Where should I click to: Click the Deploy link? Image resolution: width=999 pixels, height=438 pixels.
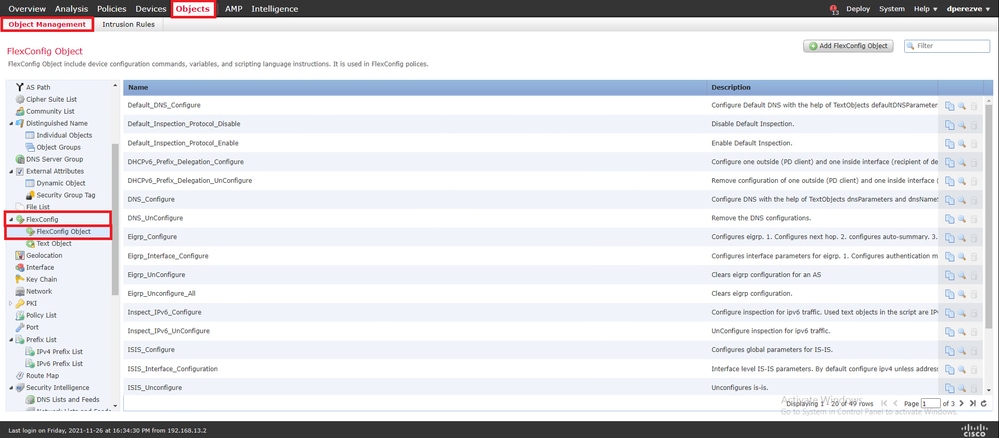click(858, 9)
